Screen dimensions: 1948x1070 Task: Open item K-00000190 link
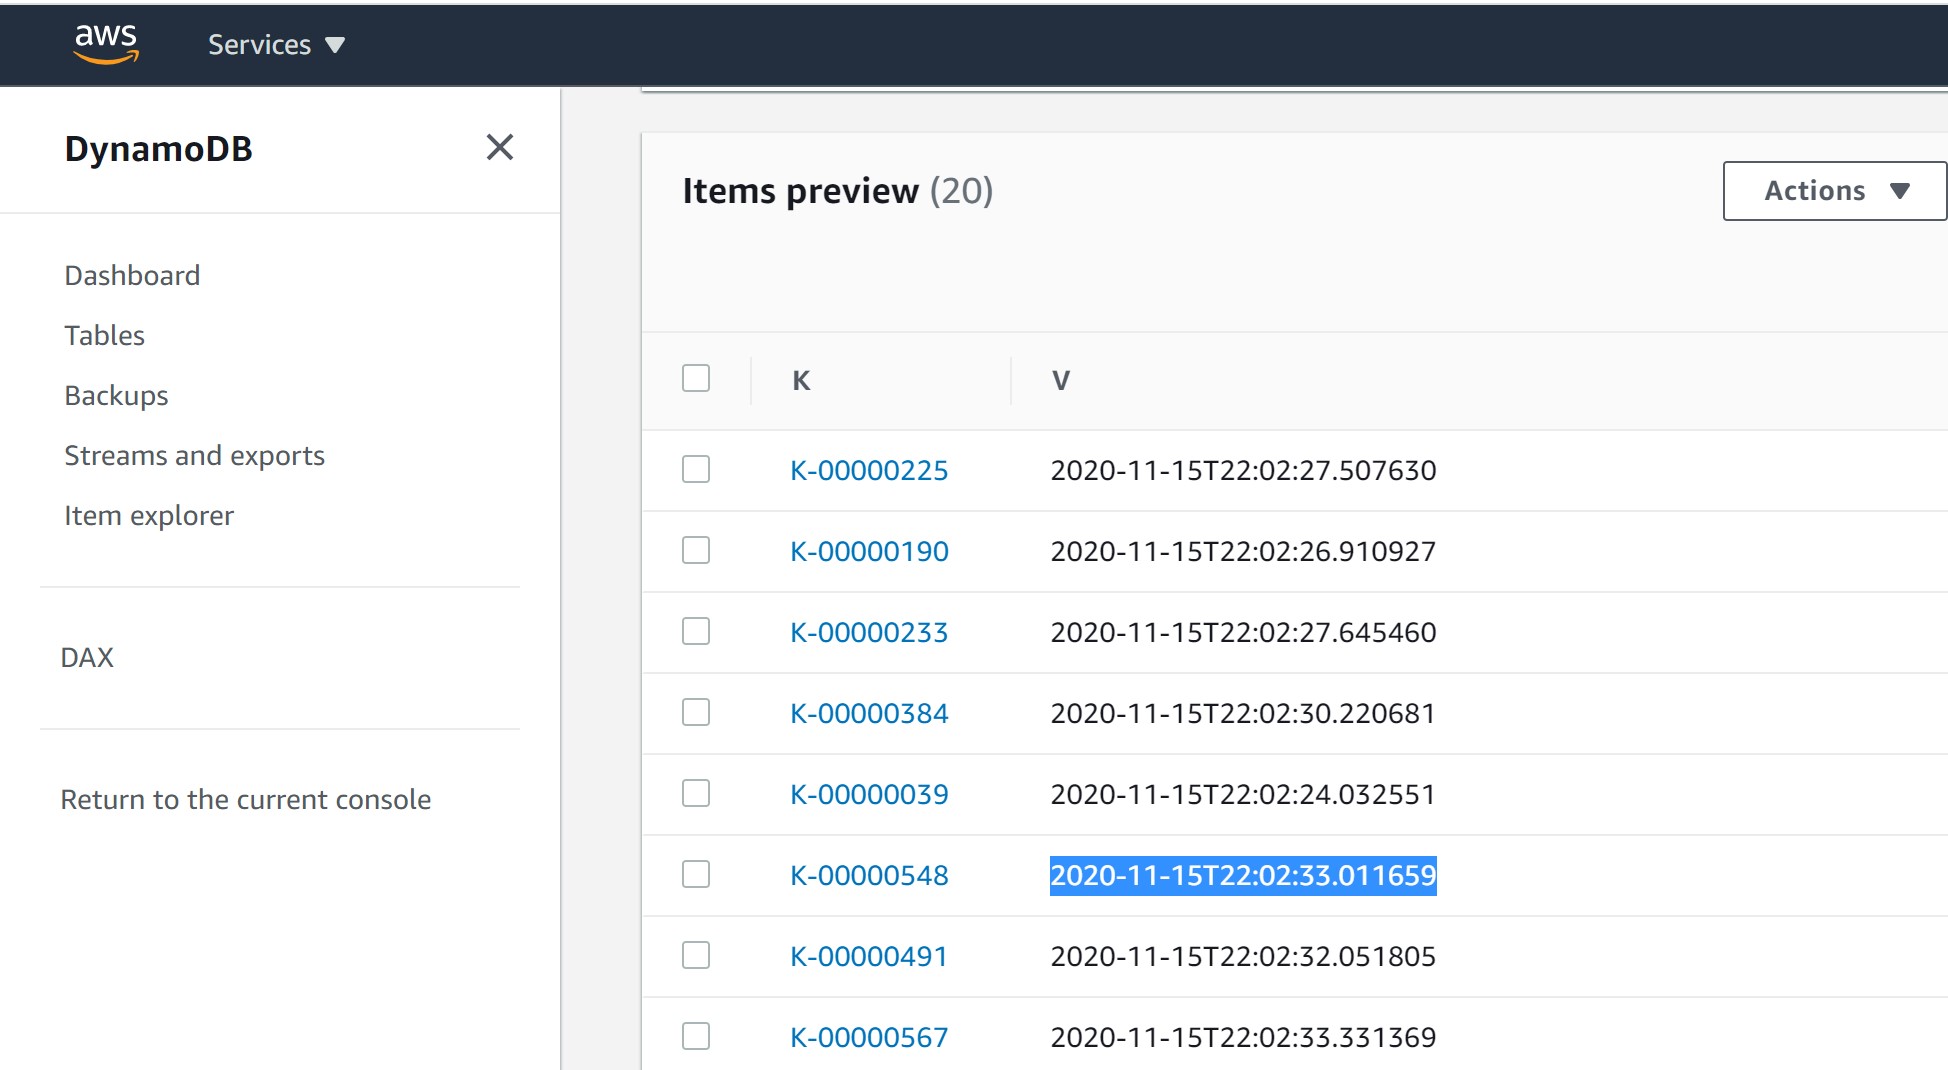pyautogui.click(x=869, y=552)
